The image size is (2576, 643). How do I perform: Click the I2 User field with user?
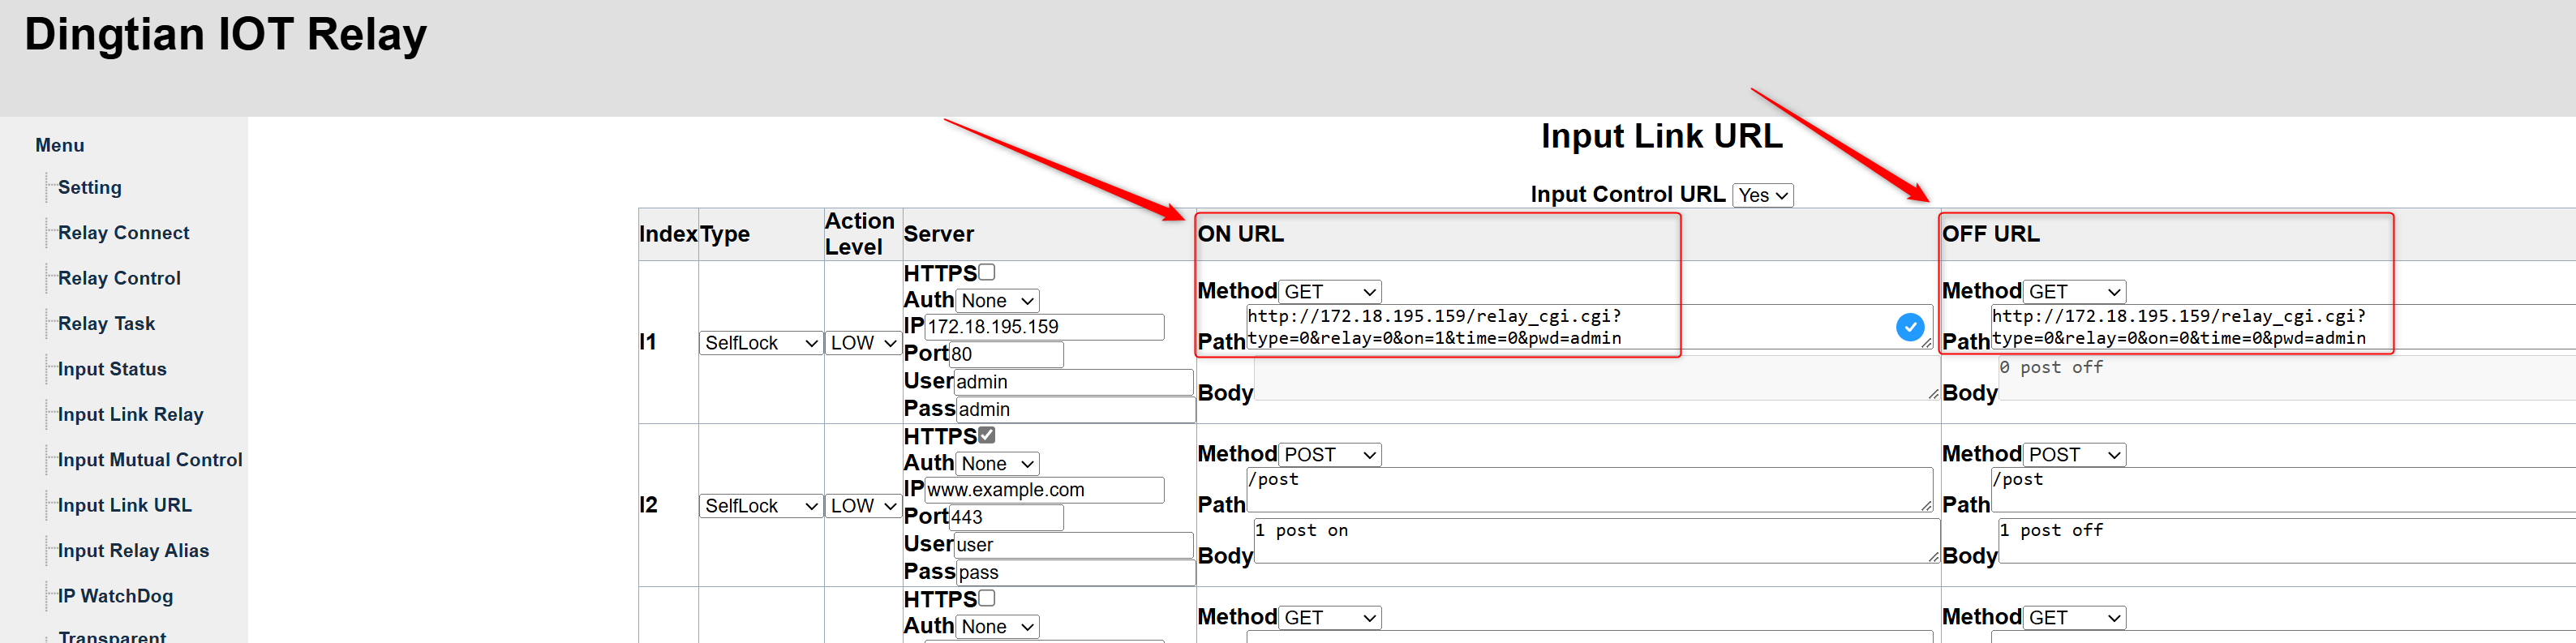pyautogui.click(x=1073, y=545)
